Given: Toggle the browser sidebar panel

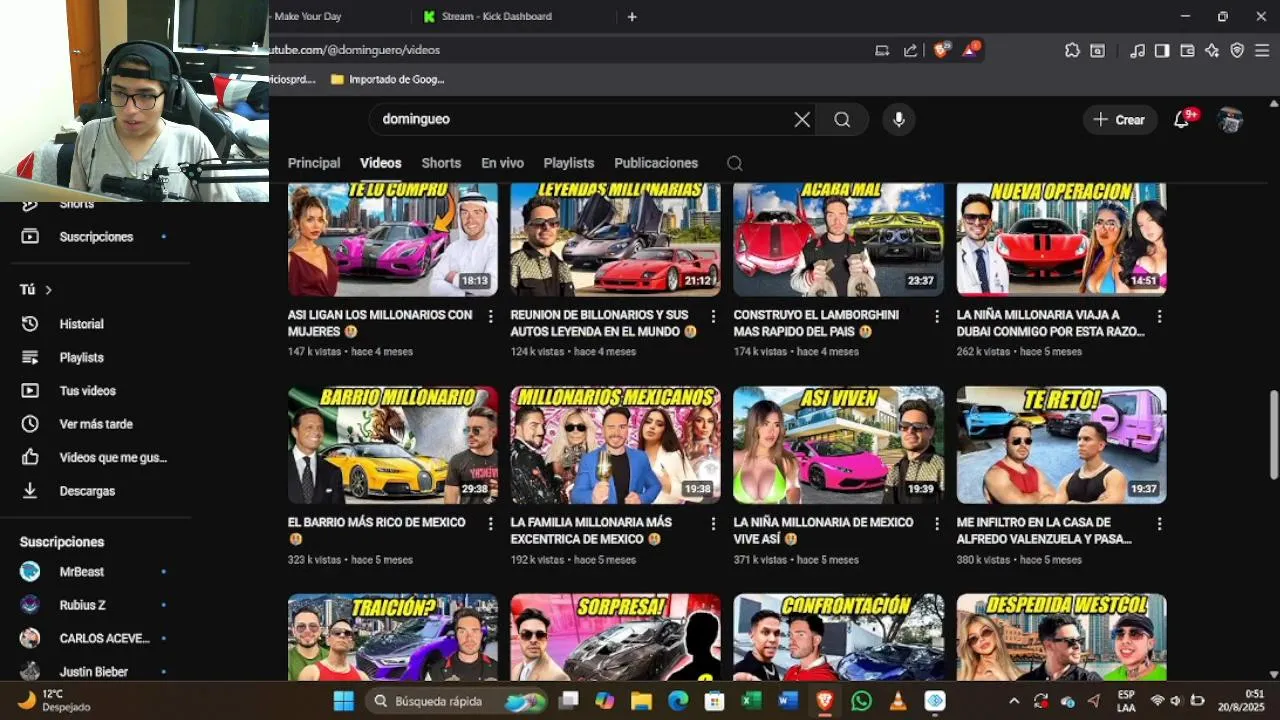Looking at the screenshot, I should point(1162,50).
